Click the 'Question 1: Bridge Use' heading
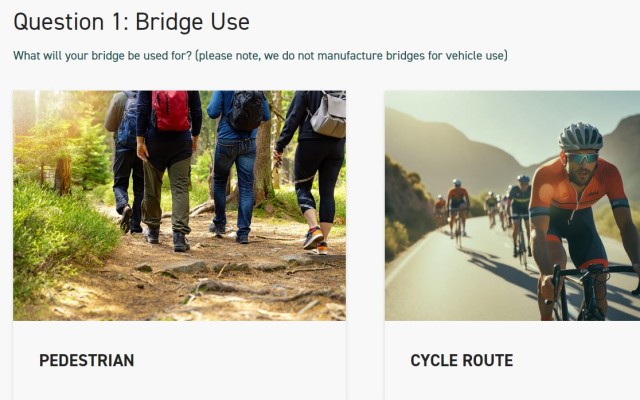This screenshot has height=400, width=640. pos(131,21)
